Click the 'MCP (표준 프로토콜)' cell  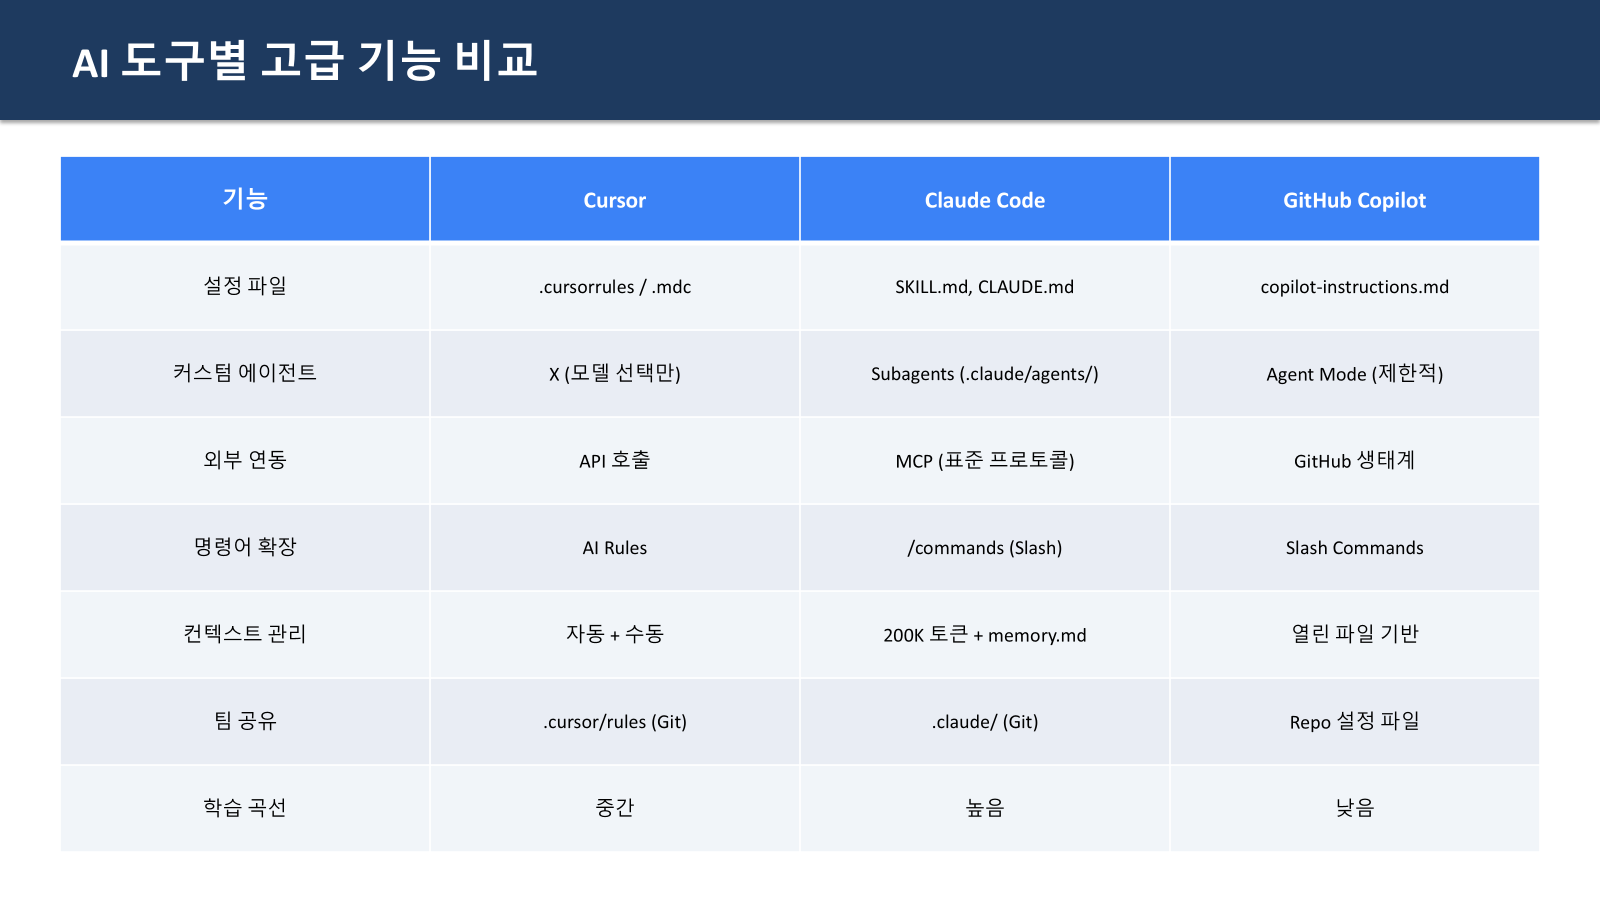click(x=985, y=460)
